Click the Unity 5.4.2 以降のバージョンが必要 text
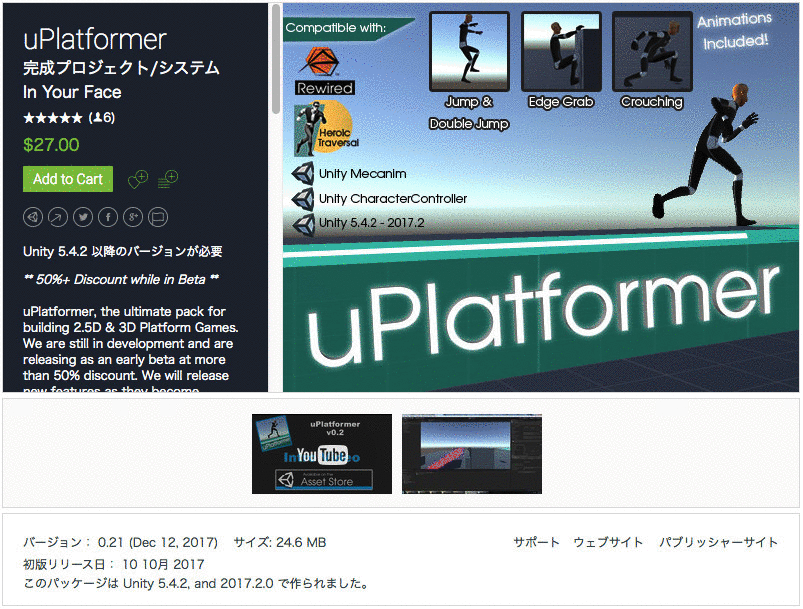This screenshot has height=609, width=803. [123, 251]
